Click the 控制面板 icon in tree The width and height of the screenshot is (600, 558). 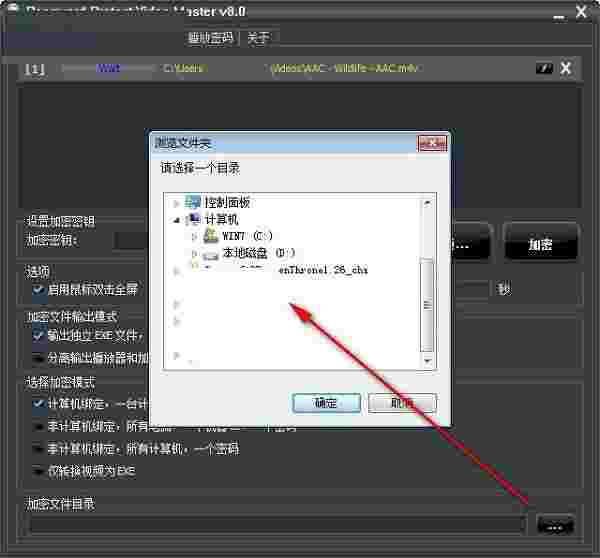[x=193, y=202]
